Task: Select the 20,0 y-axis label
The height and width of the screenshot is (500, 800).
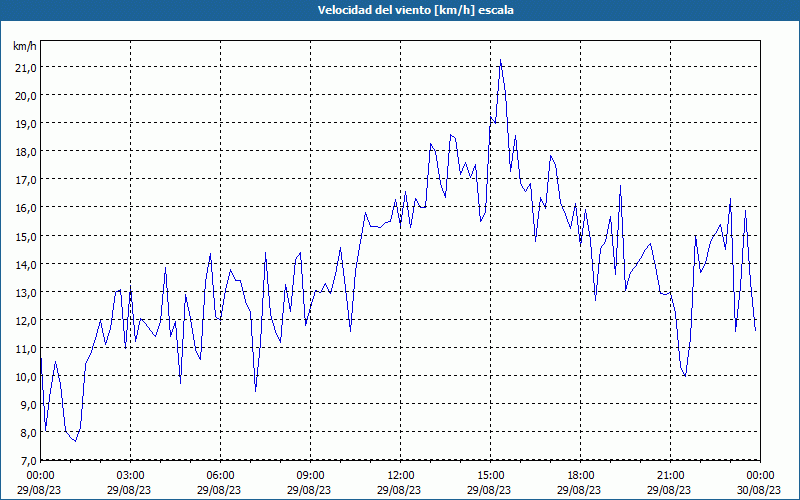Action: click(x=26, y=95)
